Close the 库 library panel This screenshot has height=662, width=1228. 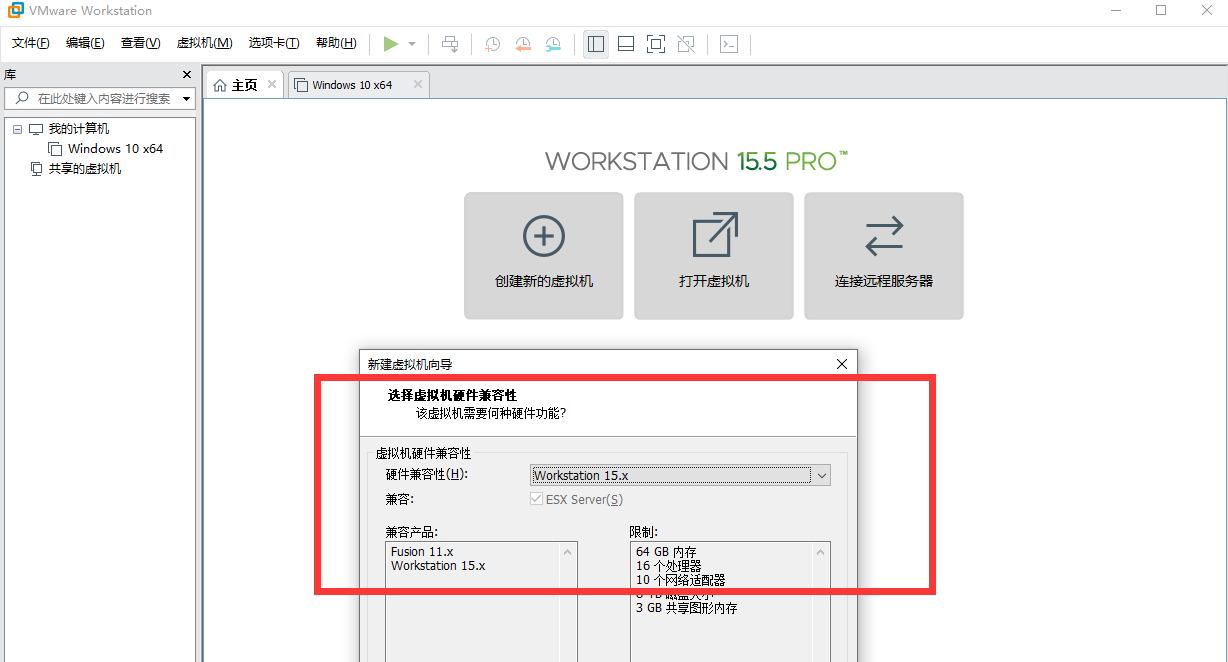(x=186, y=75)
